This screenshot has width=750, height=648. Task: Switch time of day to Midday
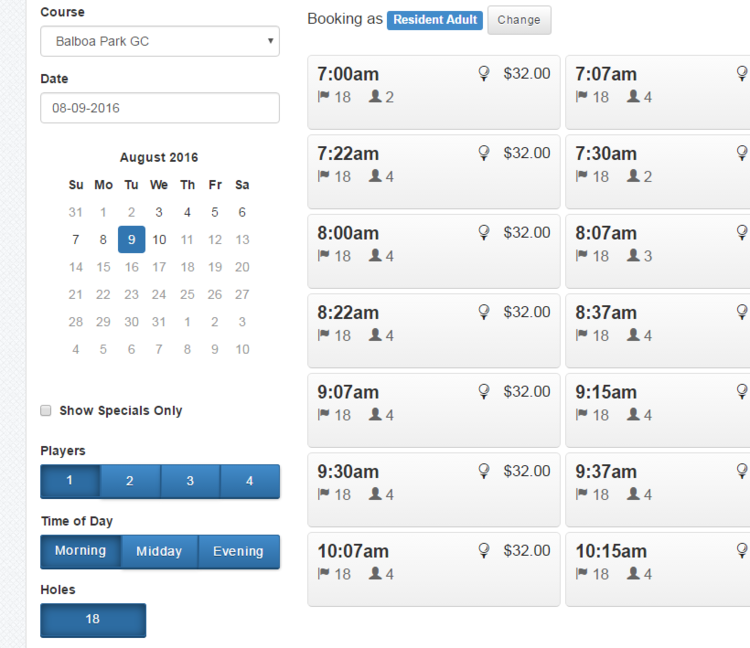(159, 551)
